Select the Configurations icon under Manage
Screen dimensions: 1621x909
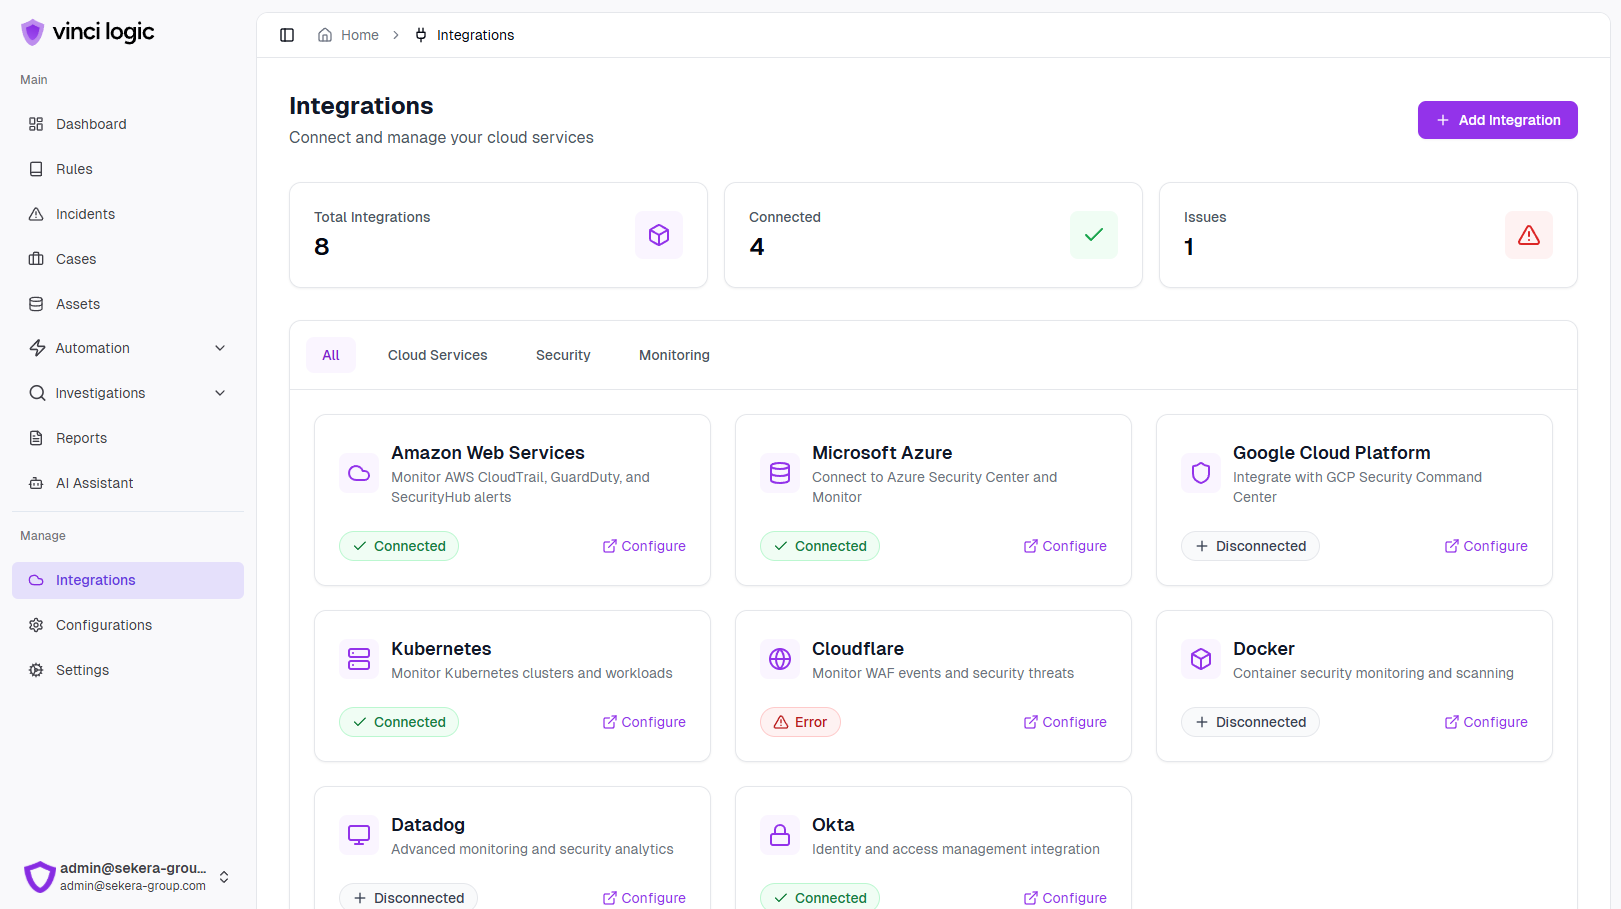point(36,625)
